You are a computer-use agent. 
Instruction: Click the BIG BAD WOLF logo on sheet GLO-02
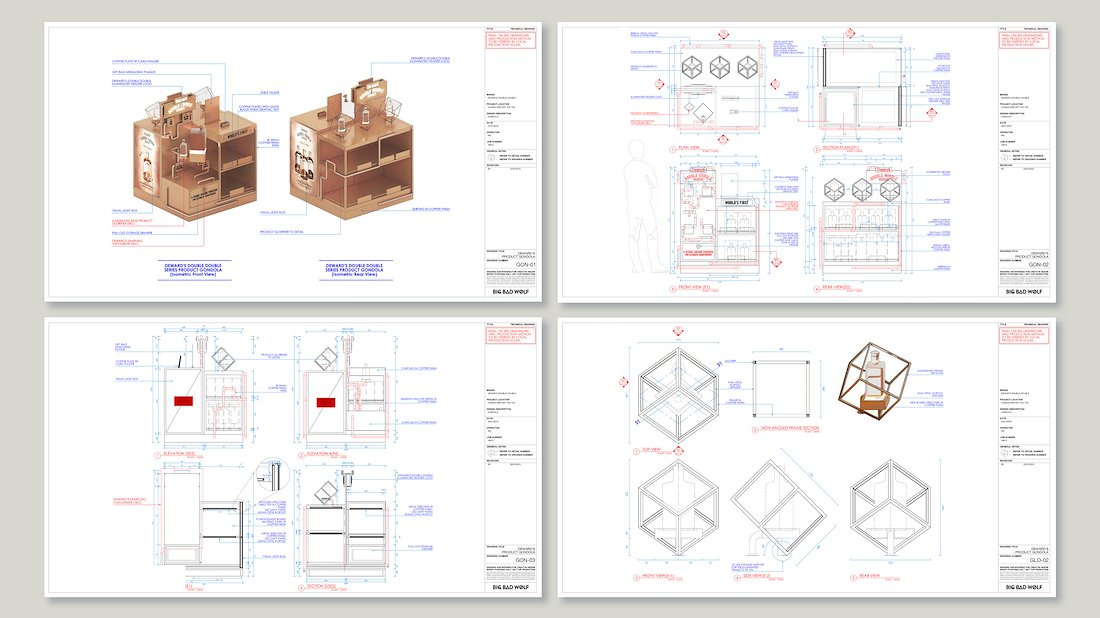[1024, 586]
